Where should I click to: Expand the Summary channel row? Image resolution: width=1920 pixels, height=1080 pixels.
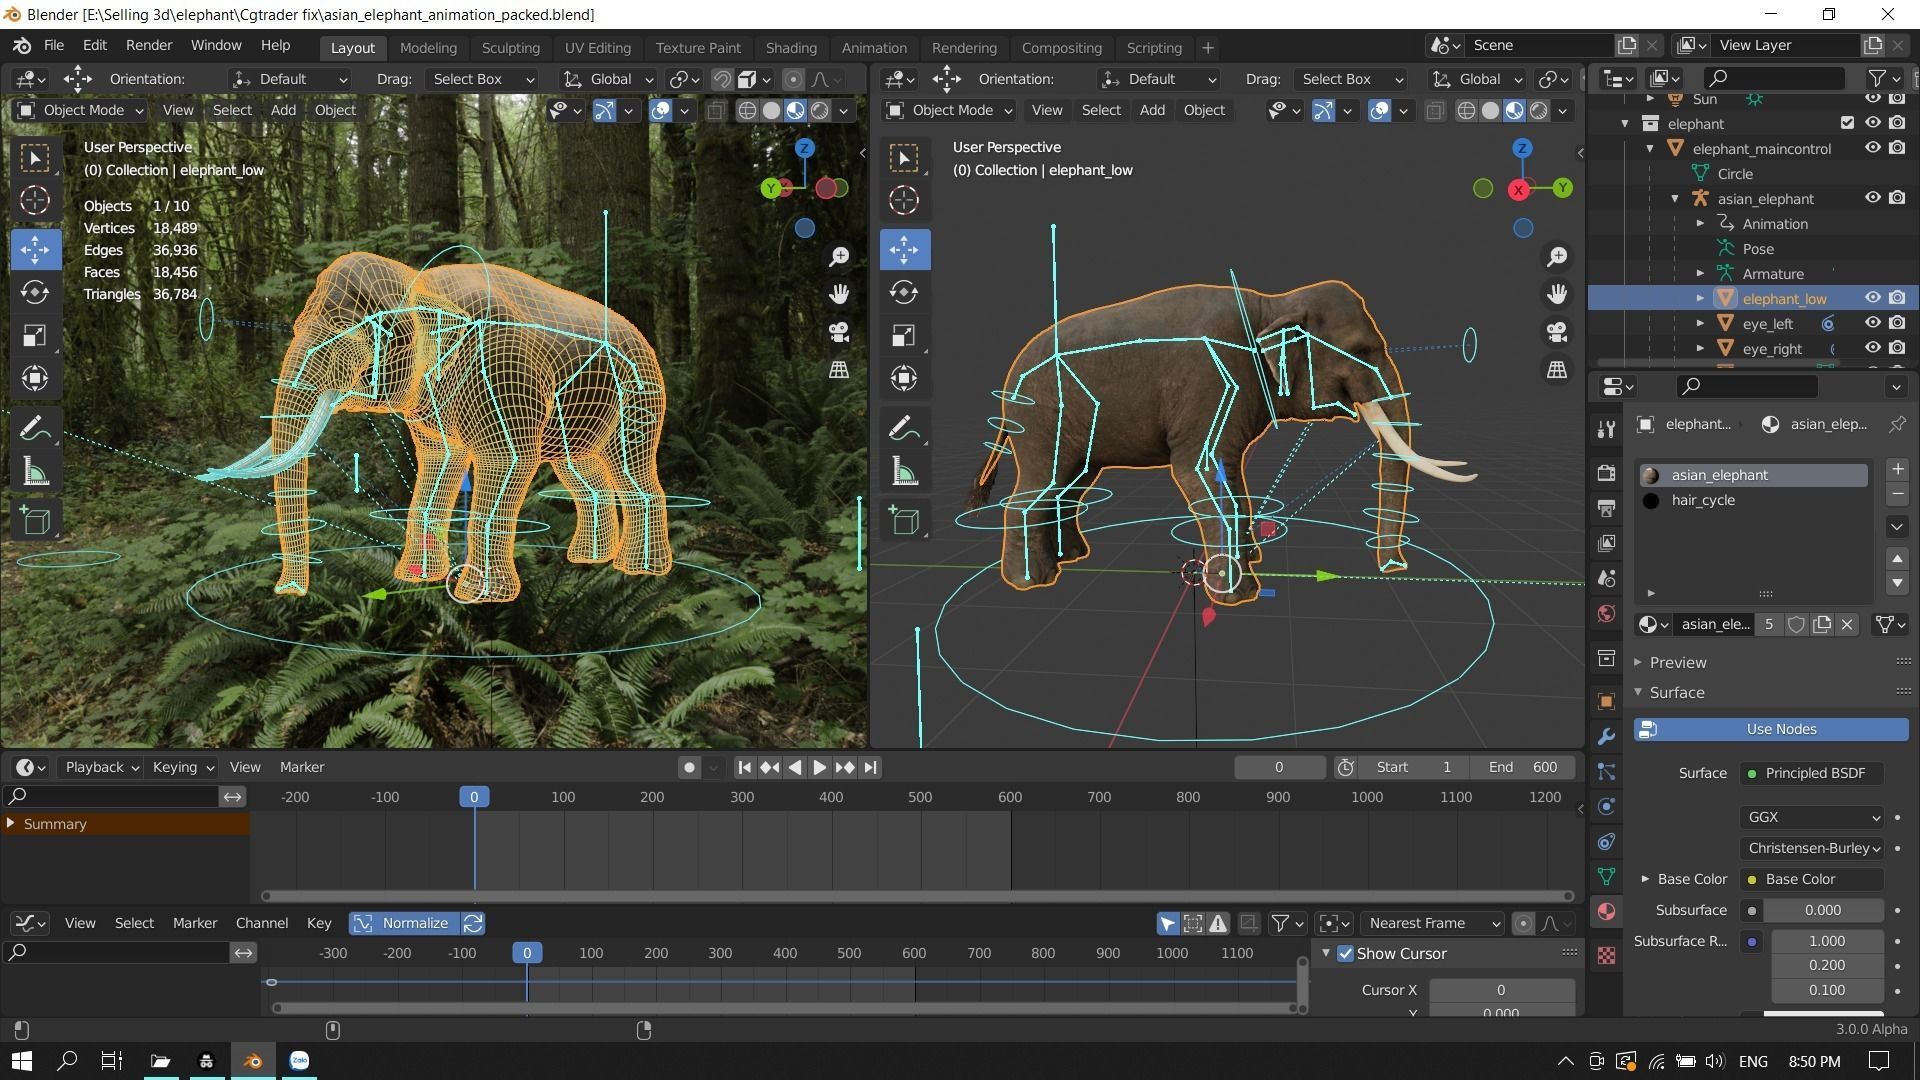tap(11, 823)
